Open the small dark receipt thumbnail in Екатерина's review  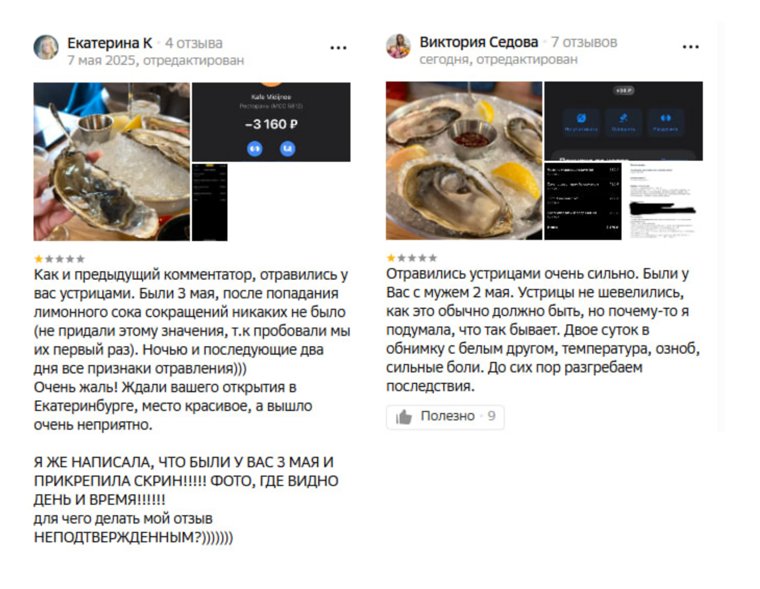210,202
